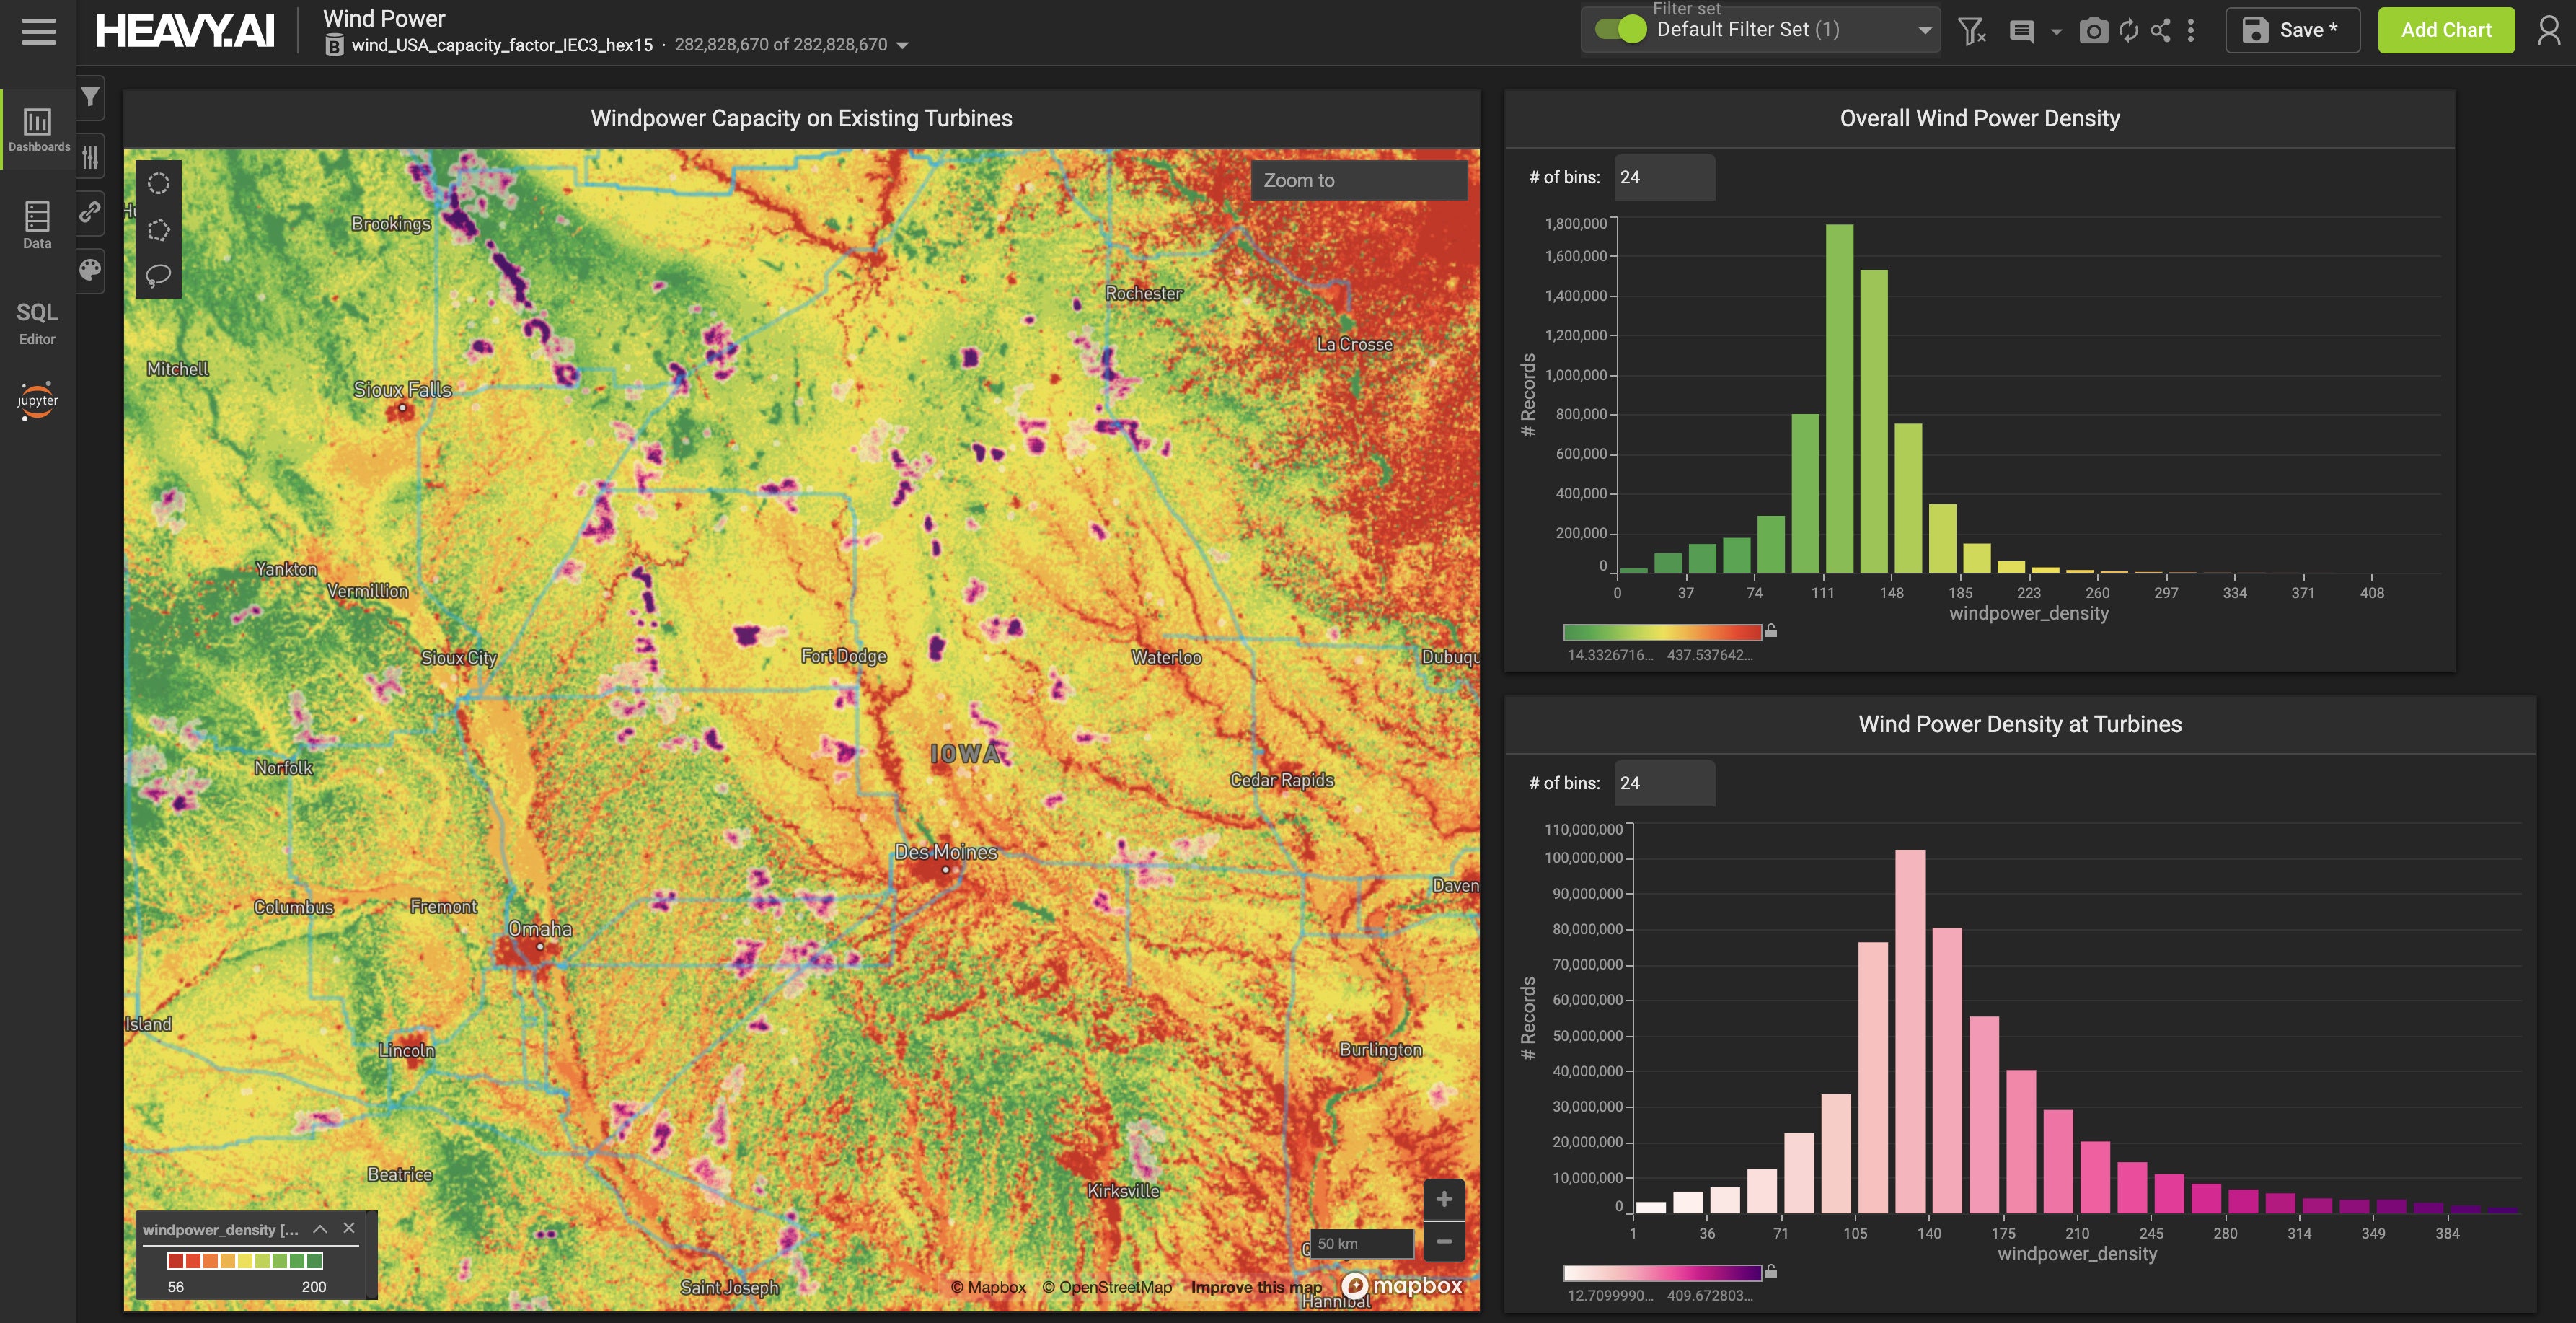Click the map legend color swatches
This screenshot has width=2576, height=1323.
[245, 1261]
